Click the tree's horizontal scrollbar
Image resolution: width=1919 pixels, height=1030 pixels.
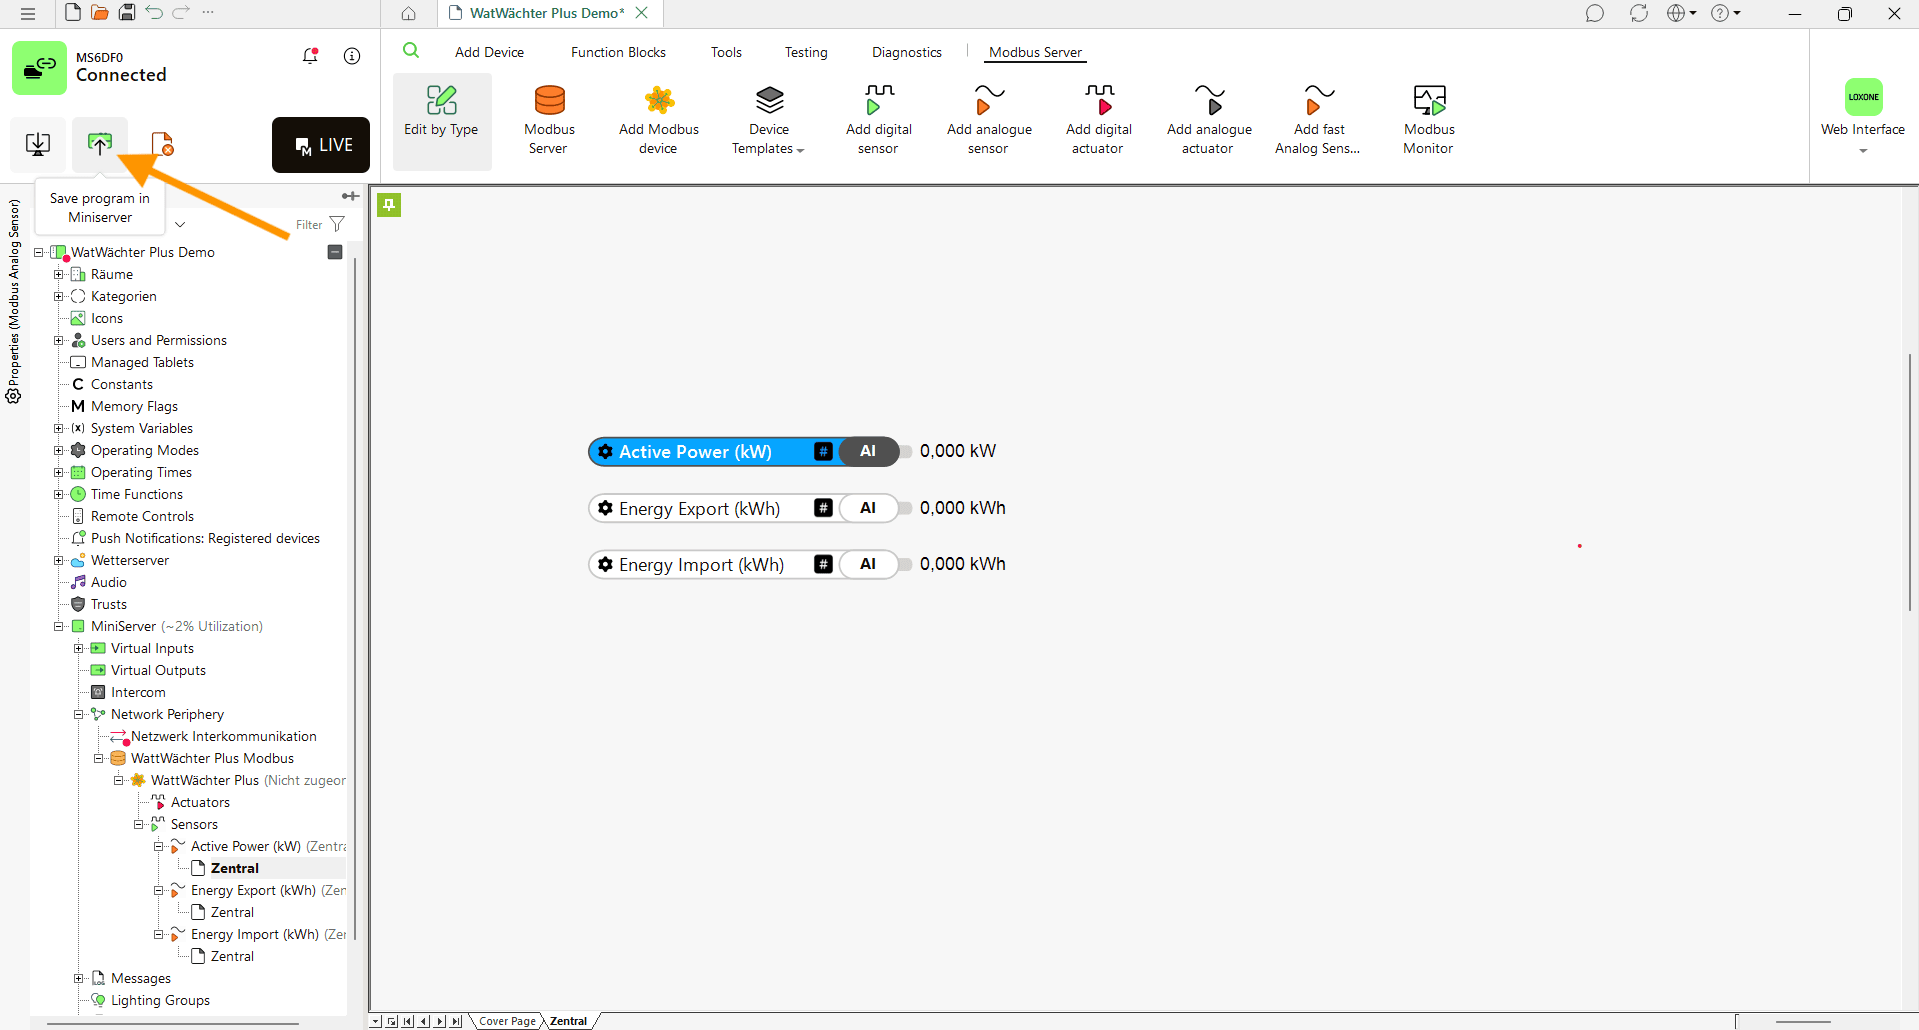[173, 1024]
